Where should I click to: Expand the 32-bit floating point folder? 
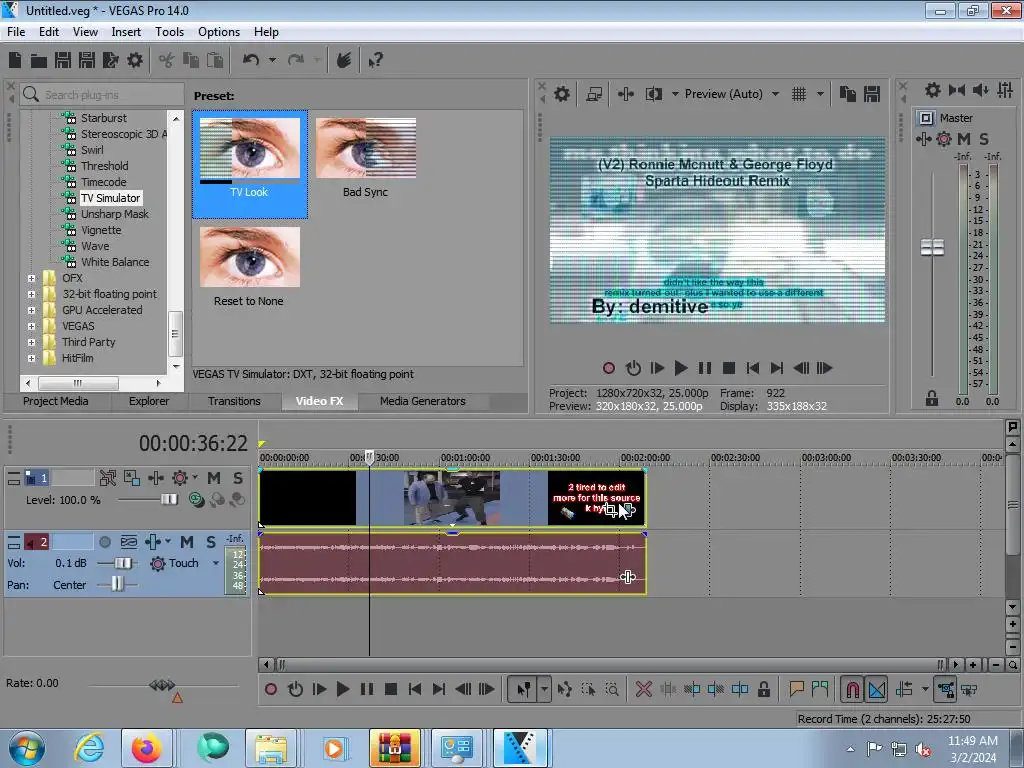click(31, 295)
